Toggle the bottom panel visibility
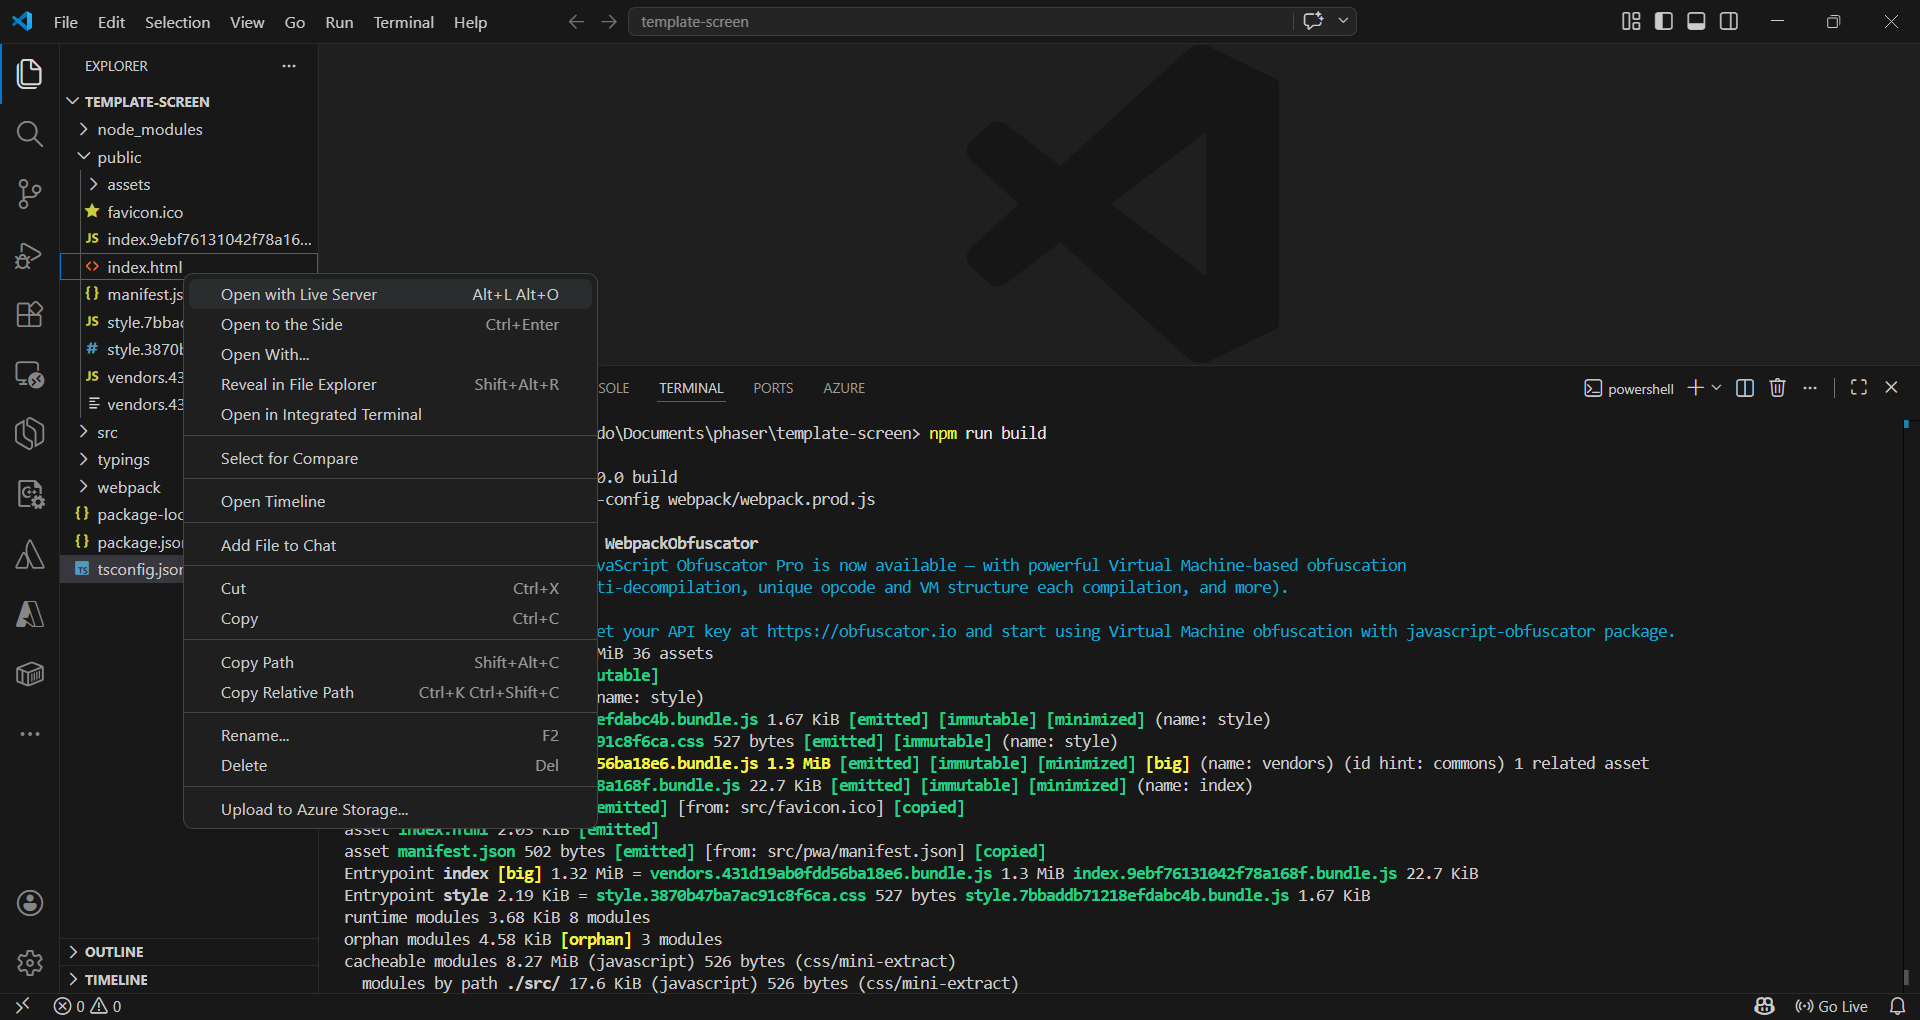 pos(1696,21)
